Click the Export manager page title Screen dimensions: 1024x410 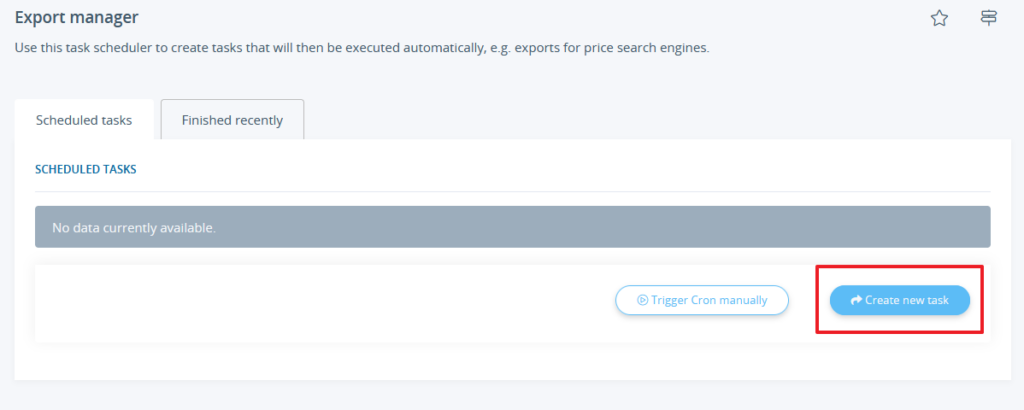pos(77,18)
